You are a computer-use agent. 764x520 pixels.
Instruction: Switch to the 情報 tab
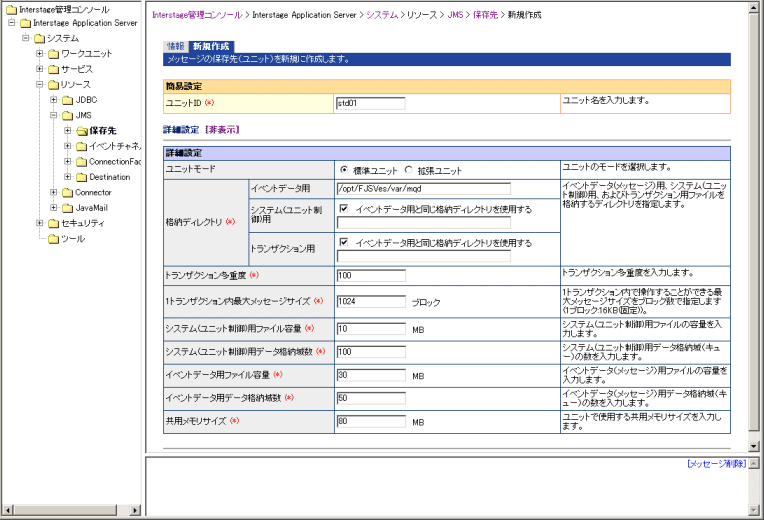[175, 46]
